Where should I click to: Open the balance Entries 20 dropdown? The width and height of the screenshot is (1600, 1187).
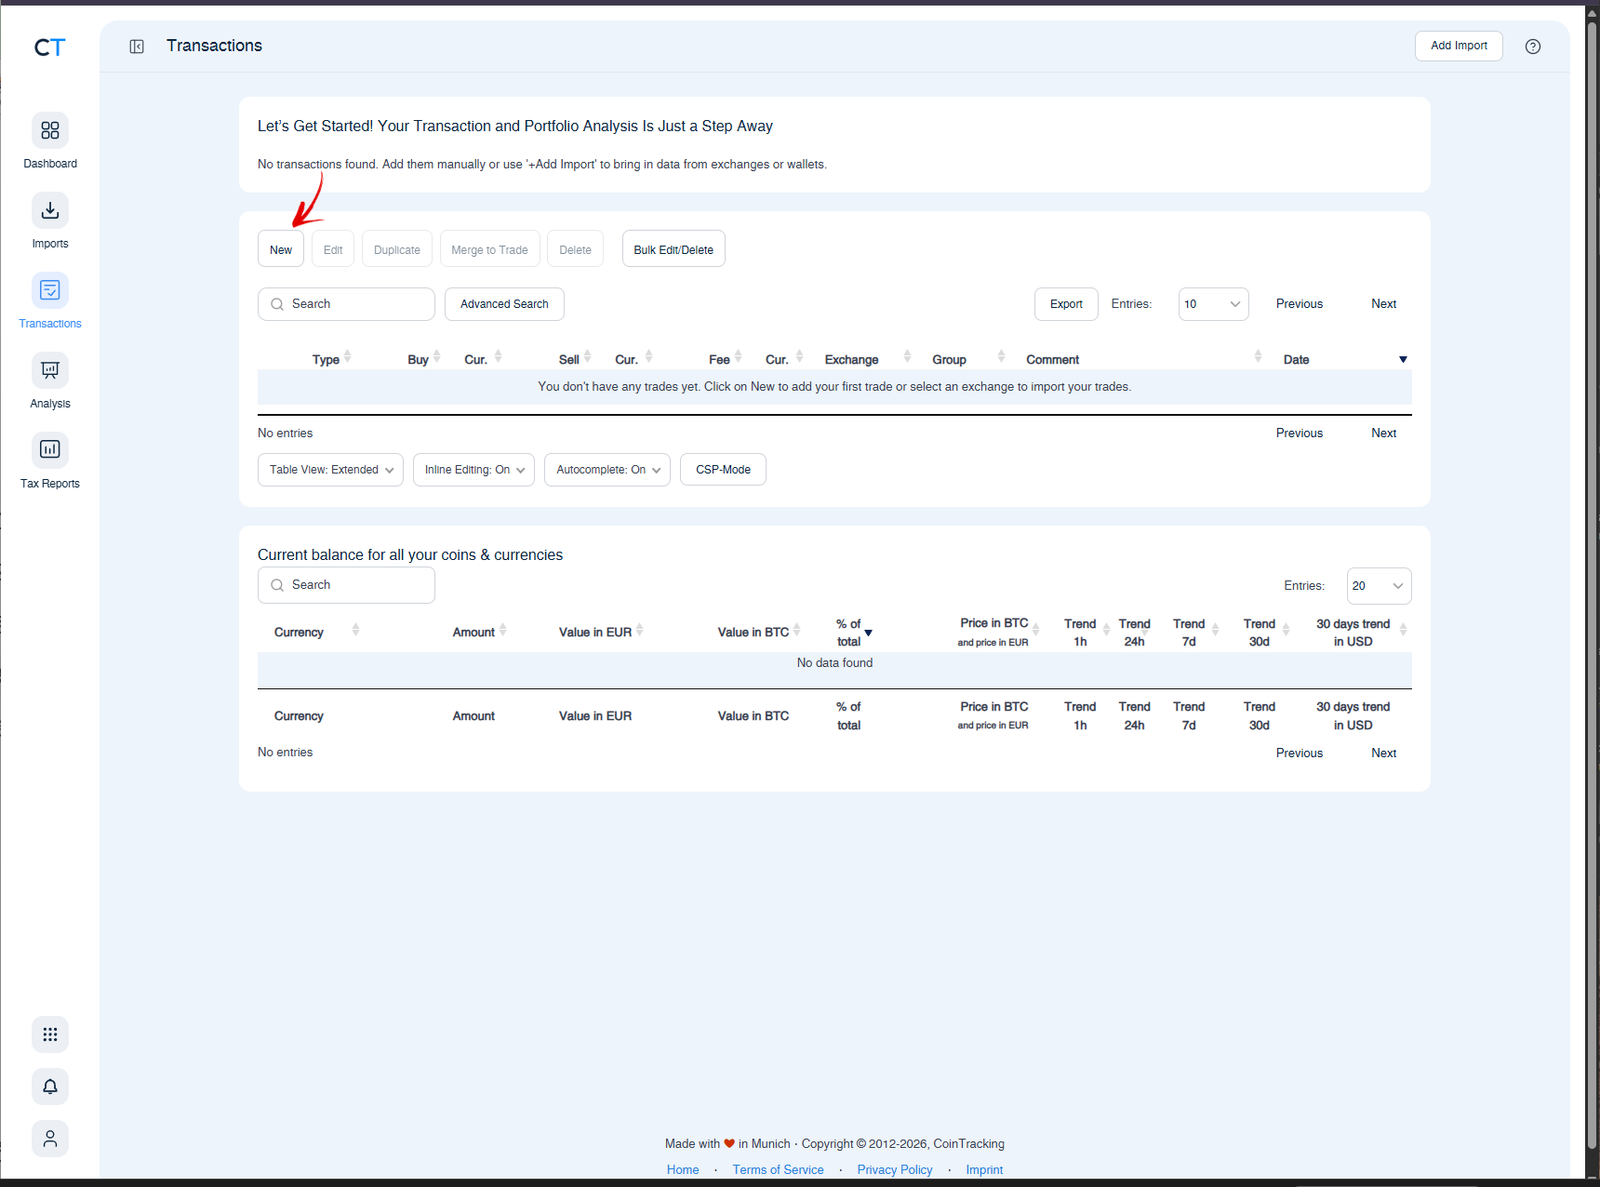pos(1378,585)
